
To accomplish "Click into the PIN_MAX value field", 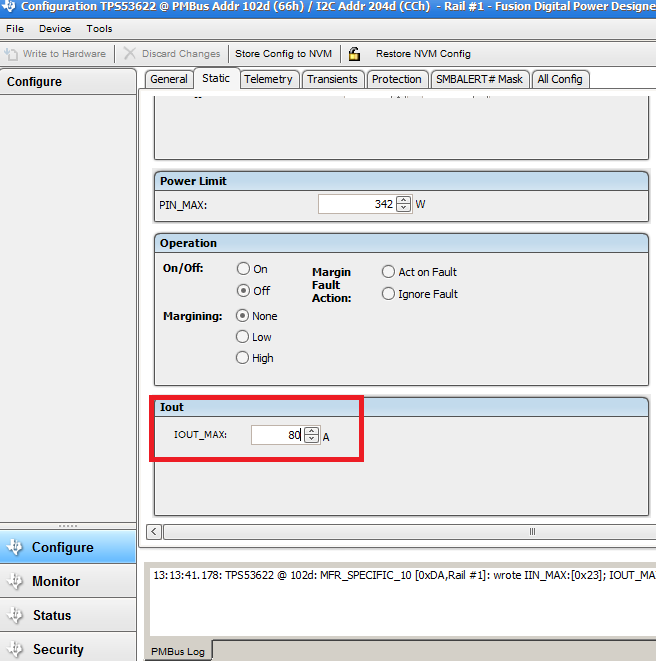I will pos(357,204).
